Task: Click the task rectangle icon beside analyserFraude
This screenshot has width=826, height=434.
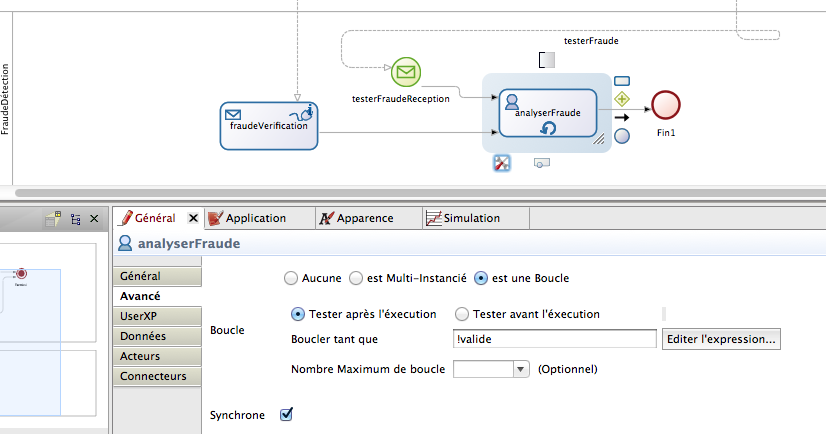Action: pyautogui.click(x=622, y=80)
